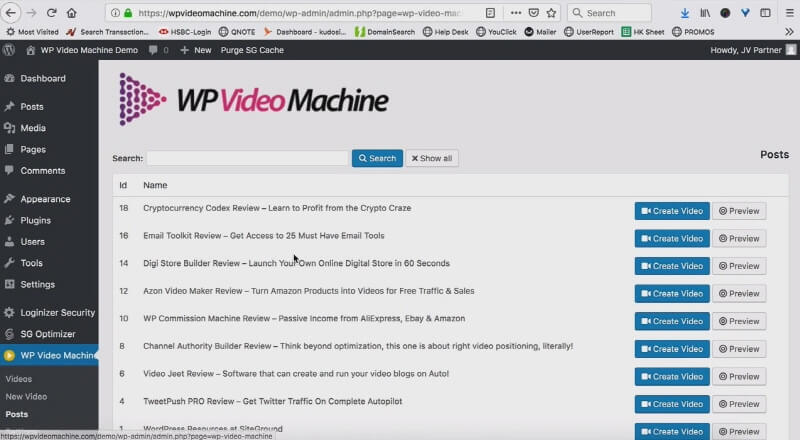Open WP Video Machine Demo site link

[x=89, y=50]
